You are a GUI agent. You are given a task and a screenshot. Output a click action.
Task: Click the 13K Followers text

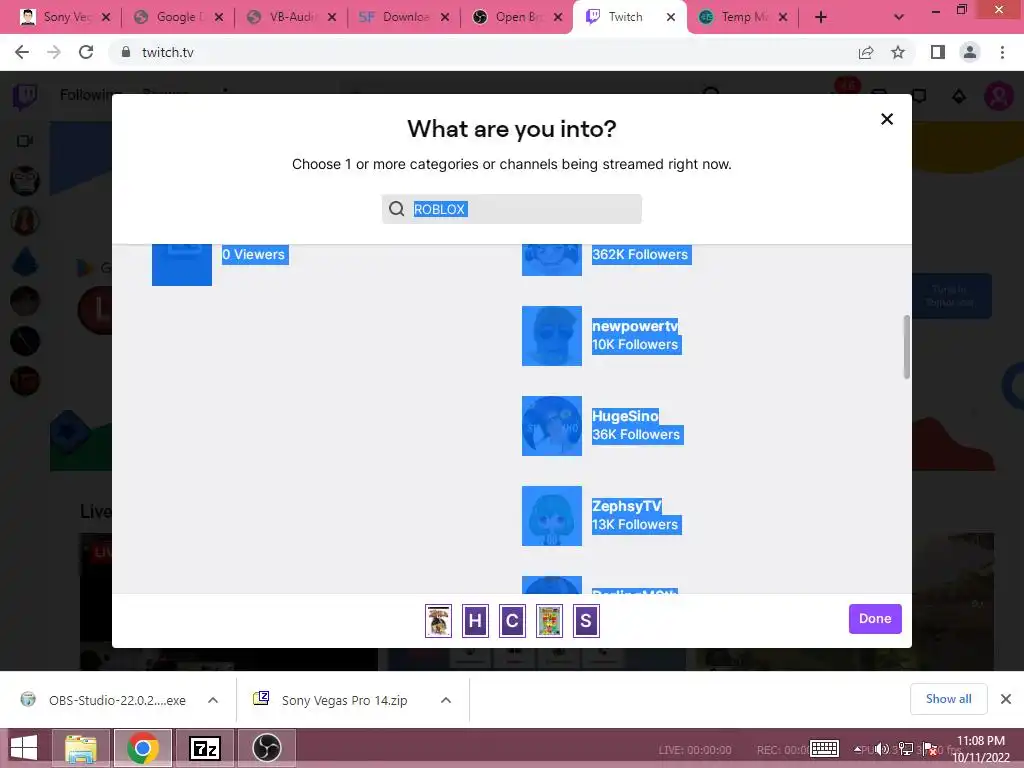[x=635, y=525]
